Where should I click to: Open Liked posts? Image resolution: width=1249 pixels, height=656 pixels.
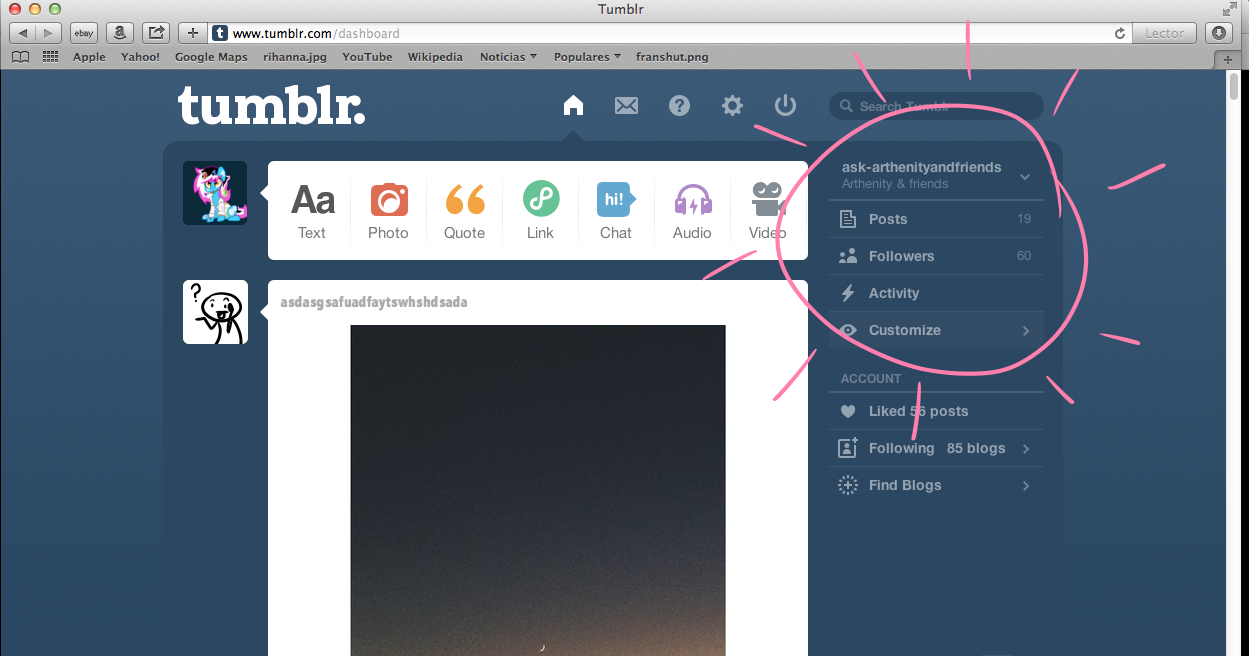(x=936, y=411)
